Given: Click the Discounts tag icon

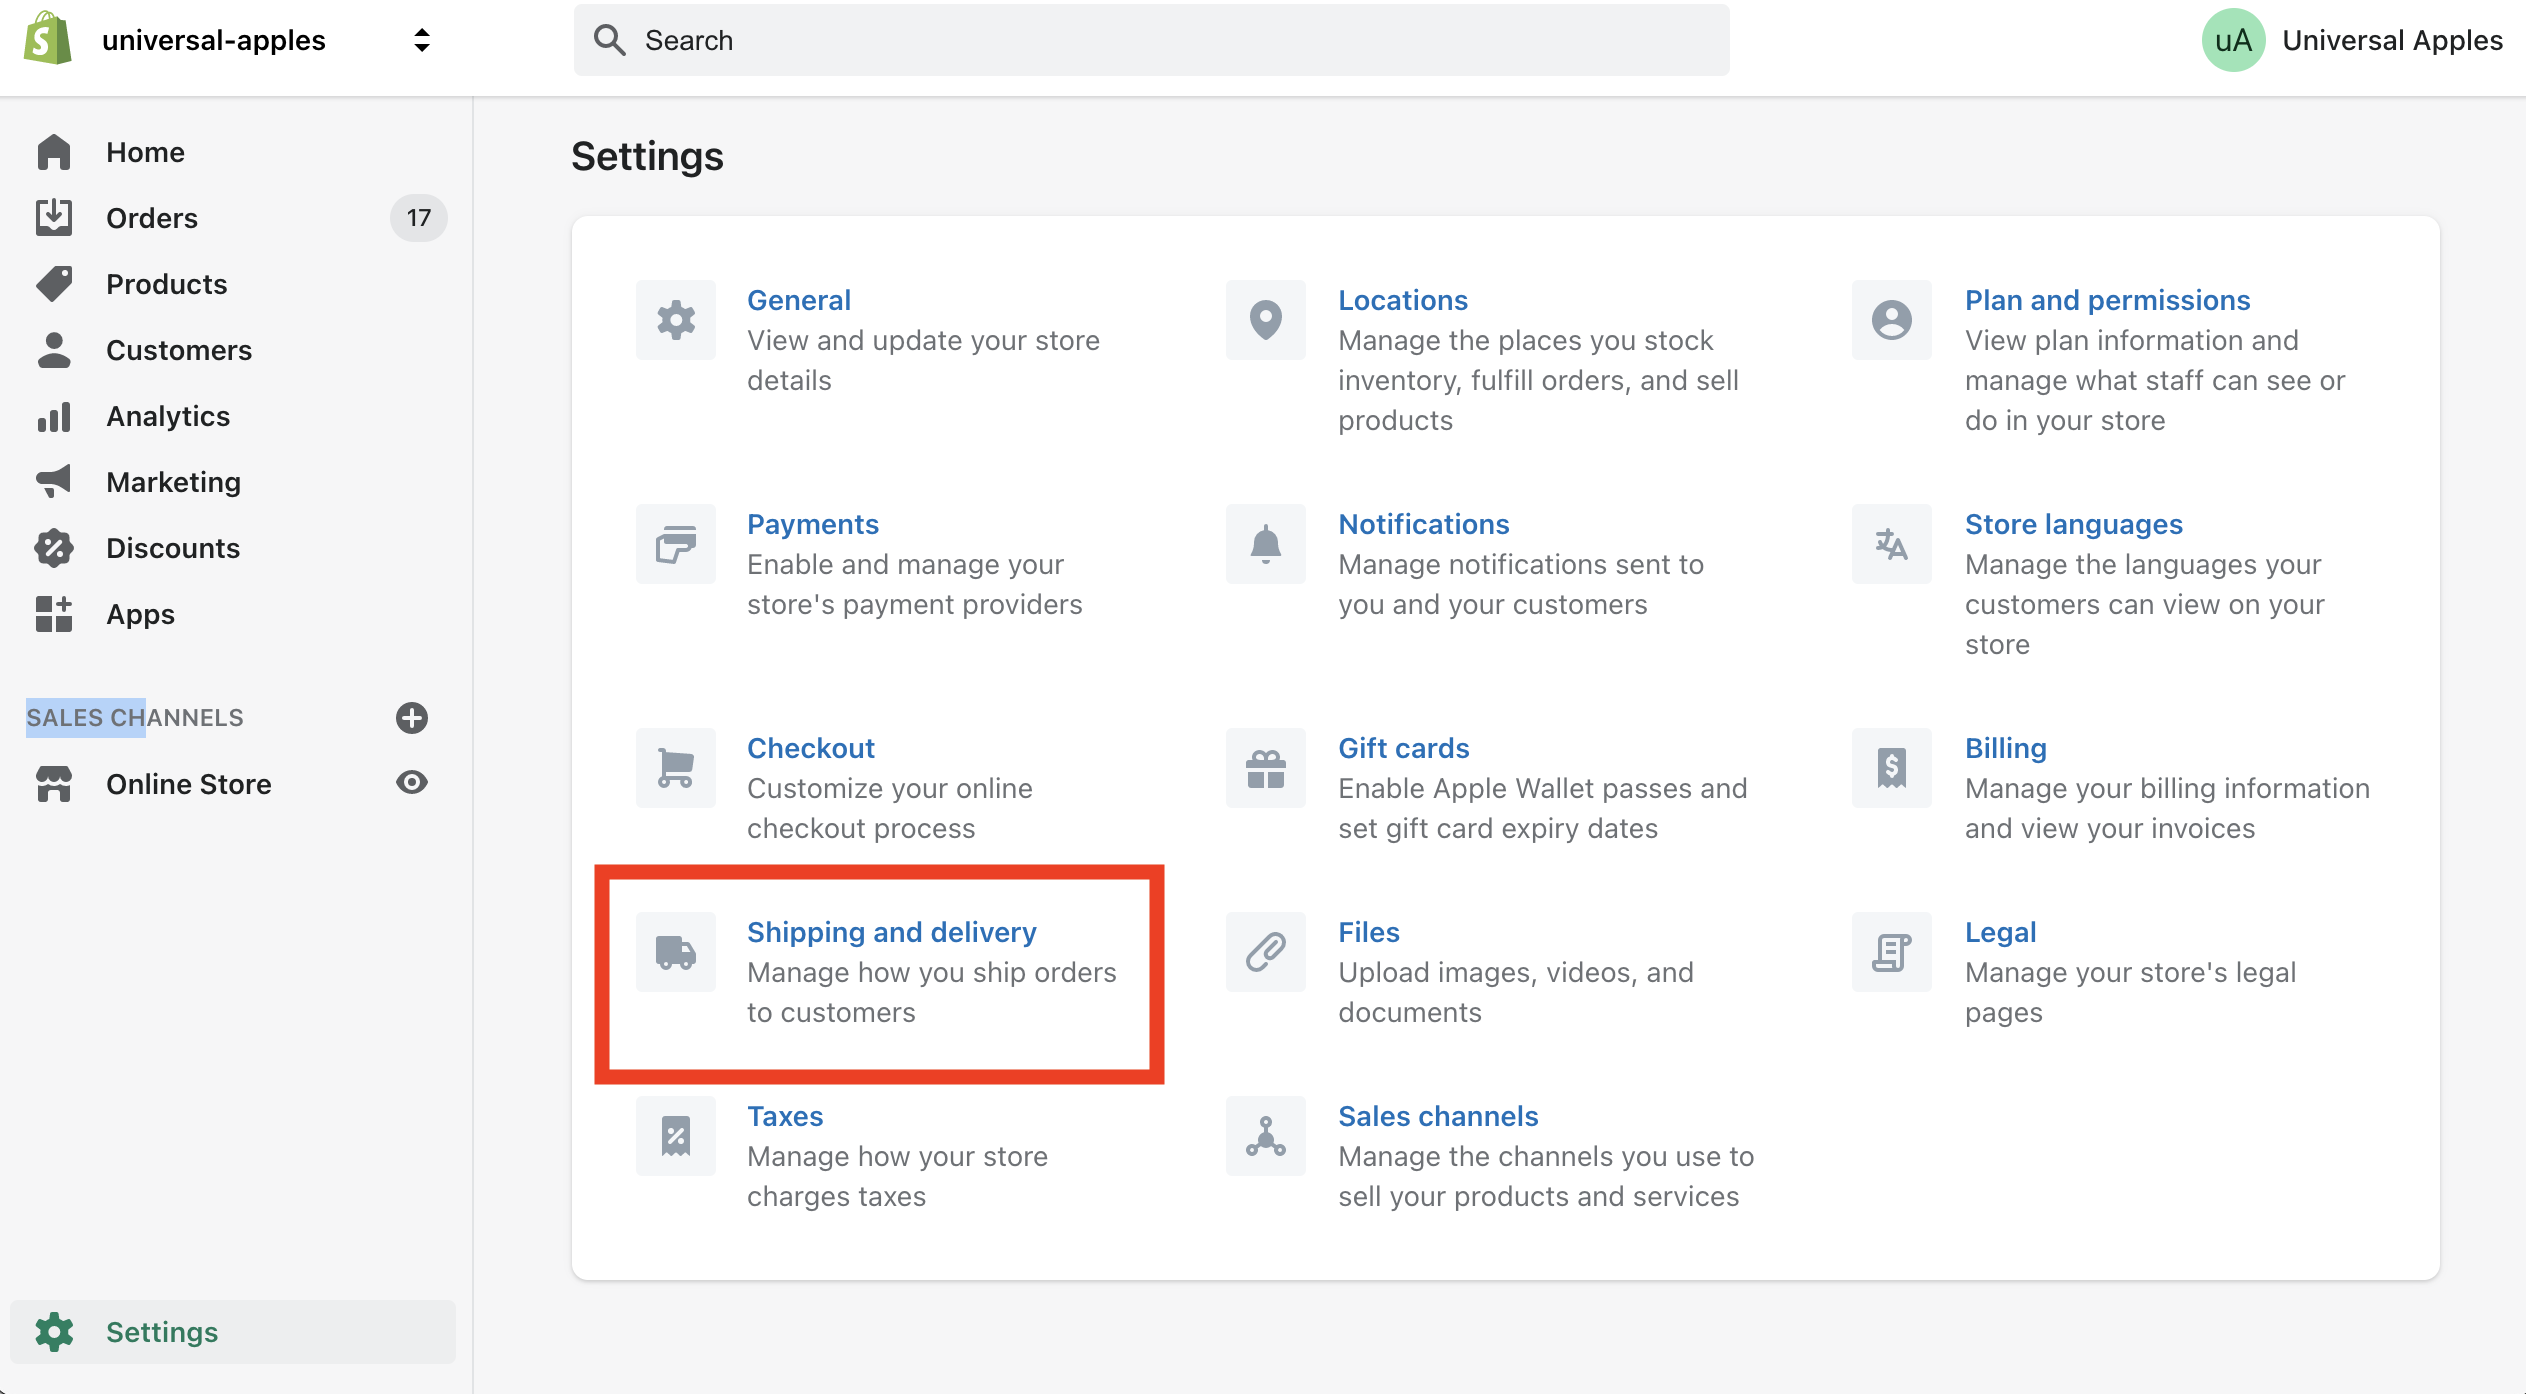Looking at the screenshot, I should pyautogui.click(x=50, y=546).
